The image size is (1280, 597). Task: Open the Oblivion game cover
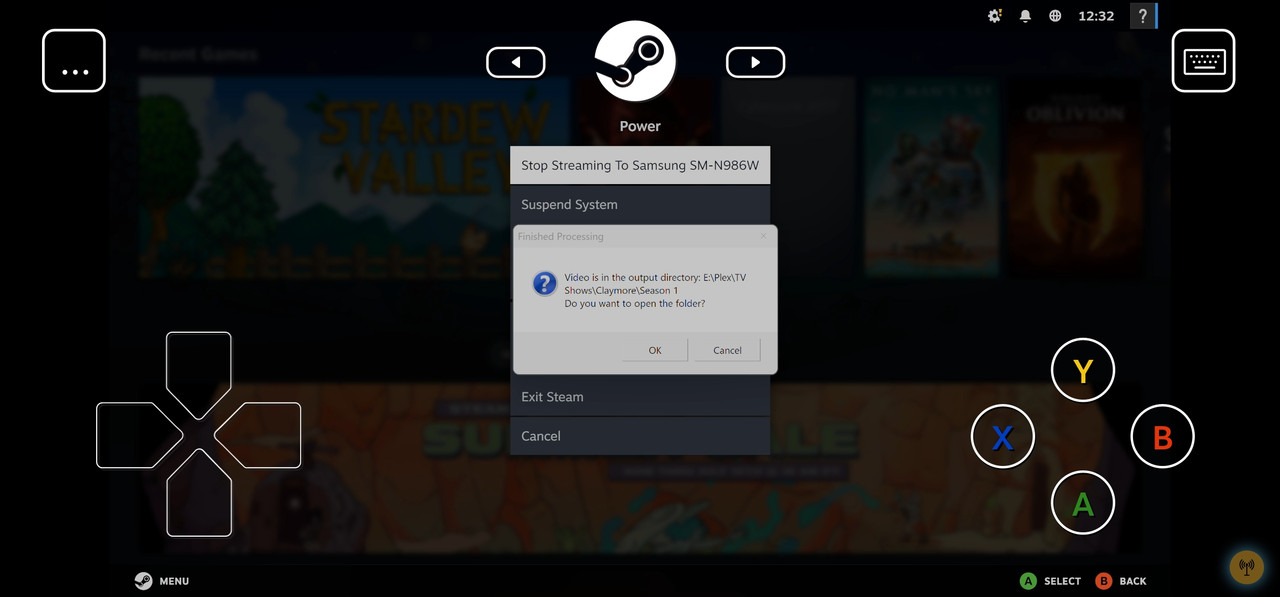click(x=1073, y=178)
